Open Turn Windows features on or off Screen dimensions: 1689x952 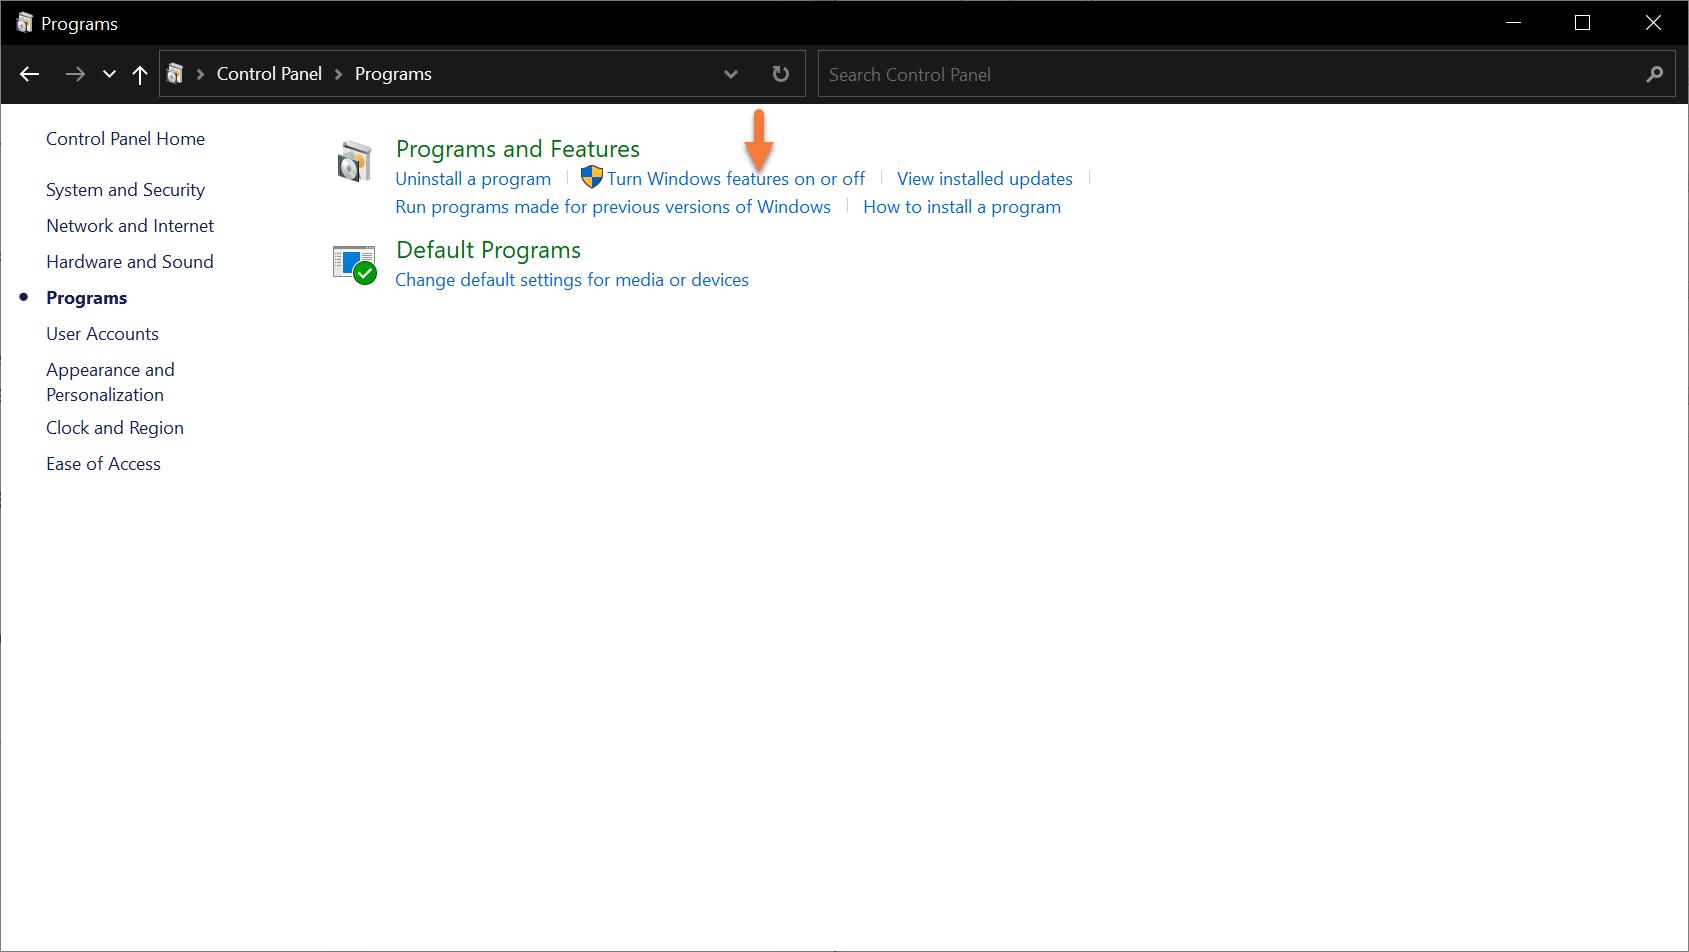(x=735, y=179)
